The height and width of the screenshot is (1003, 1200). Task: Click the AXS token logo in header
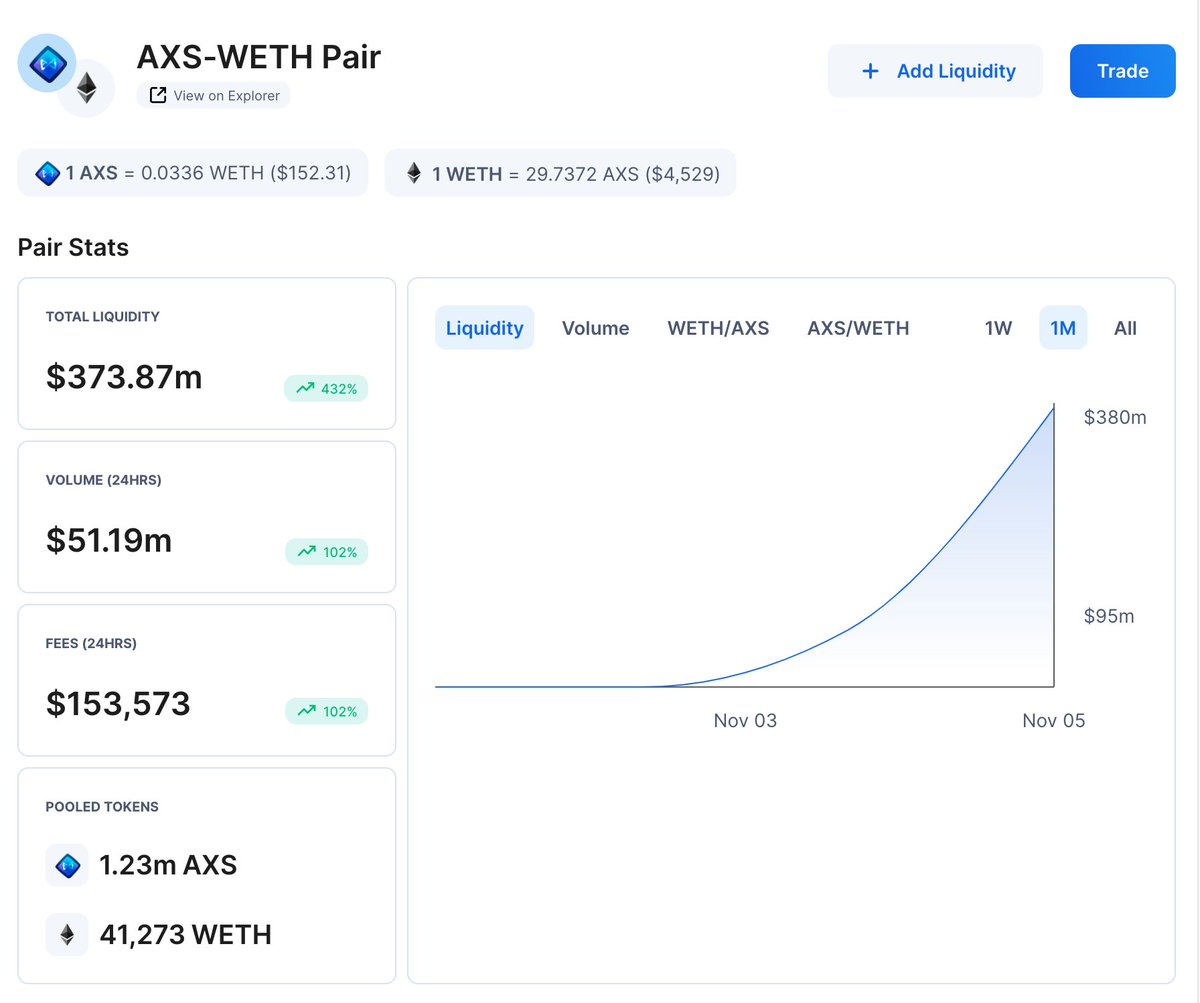tap(47, 63)
